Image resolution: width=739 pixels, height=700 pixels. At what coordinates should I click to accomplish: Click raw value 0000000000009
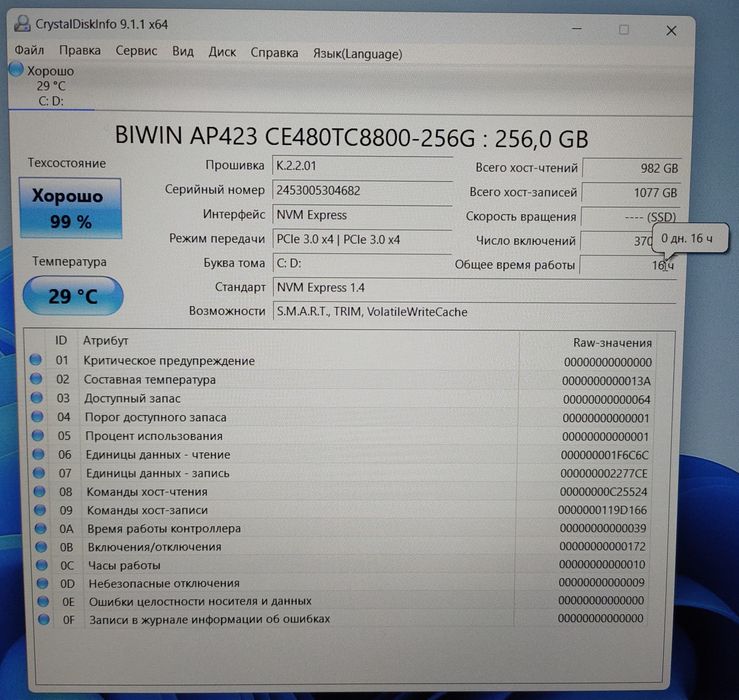pyautogui.click(x=601, y=582)
